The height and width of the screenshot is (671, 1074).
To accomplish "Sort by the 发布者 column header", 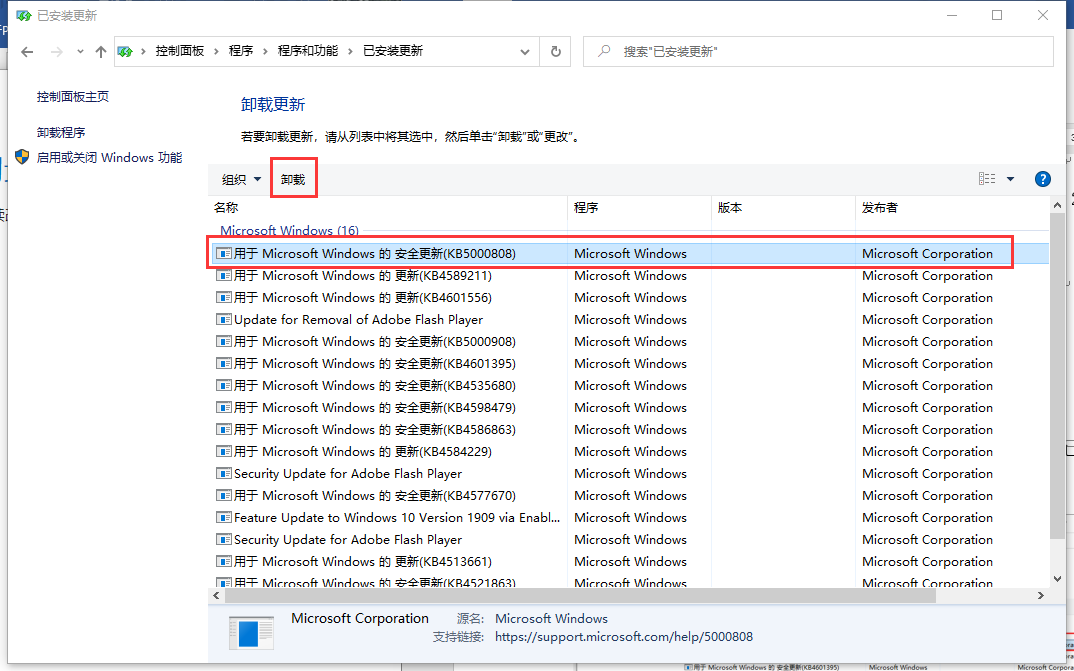I will tap(951, 207).
